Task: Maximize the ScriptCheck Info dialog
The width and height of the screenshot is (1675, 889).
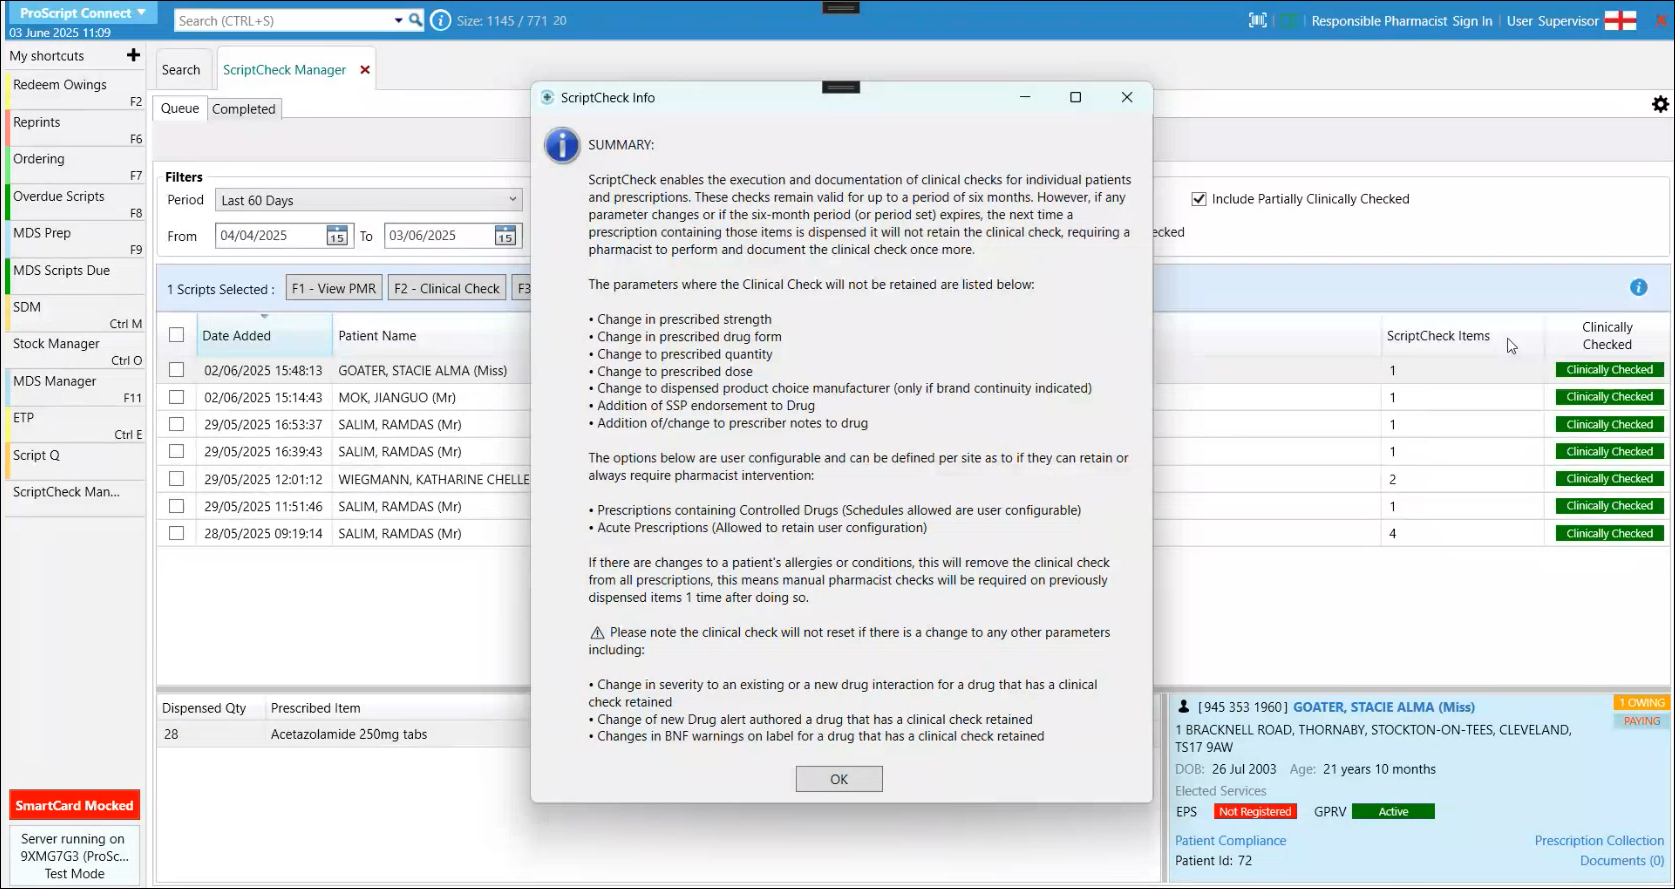Action: pos(1076,97)
